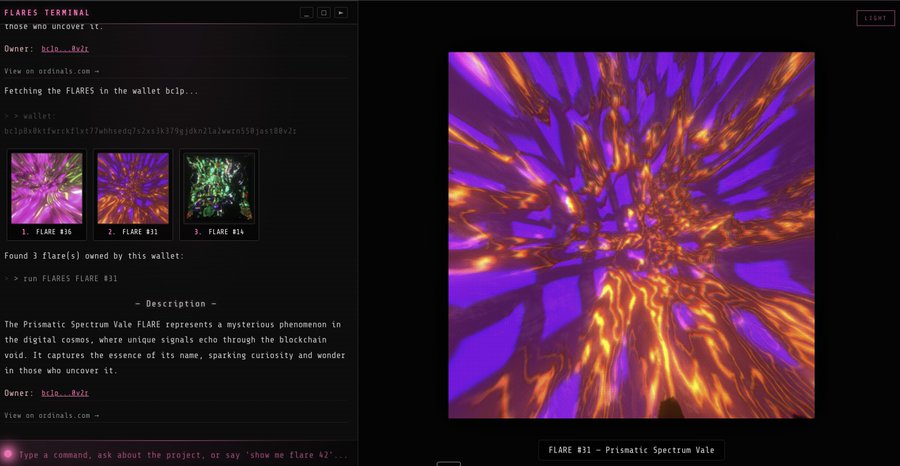Screen dimensions: 900x466
Task: Click the '– Description –' heading
Action: pyautogui.click(x=176, y=304)
